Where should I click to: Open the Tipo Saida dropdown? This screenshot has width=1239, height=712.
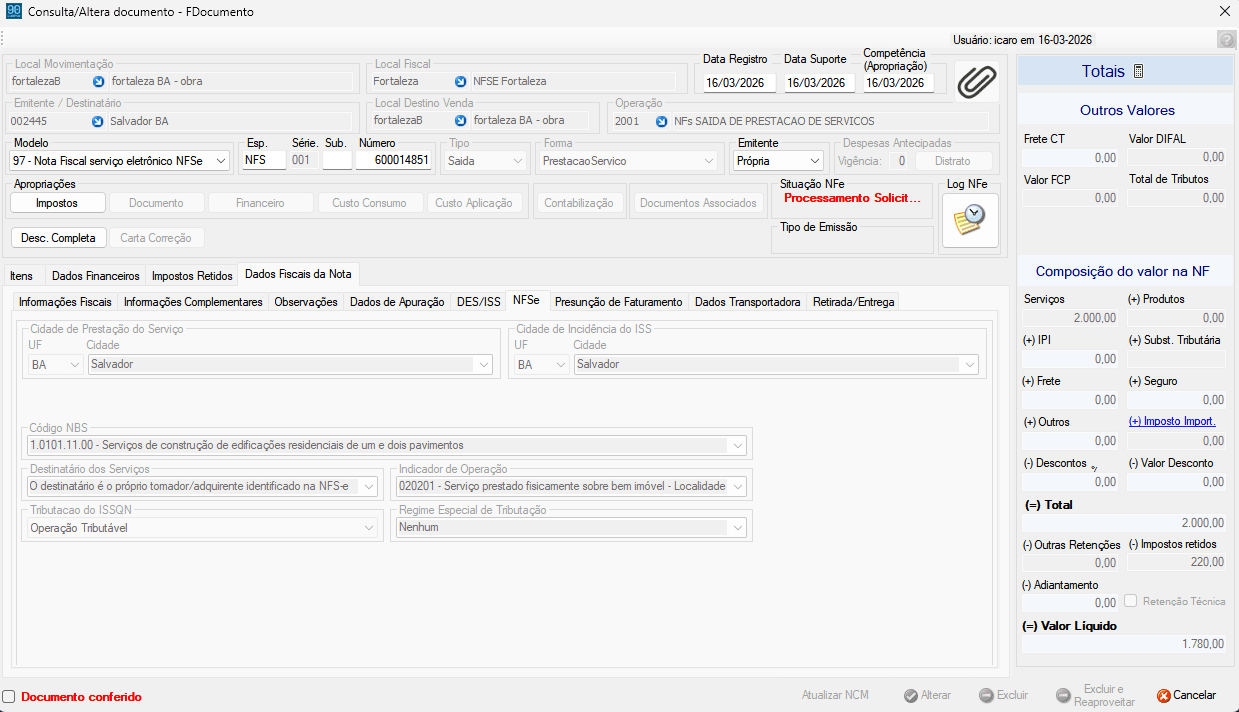[x=518, y=160]
